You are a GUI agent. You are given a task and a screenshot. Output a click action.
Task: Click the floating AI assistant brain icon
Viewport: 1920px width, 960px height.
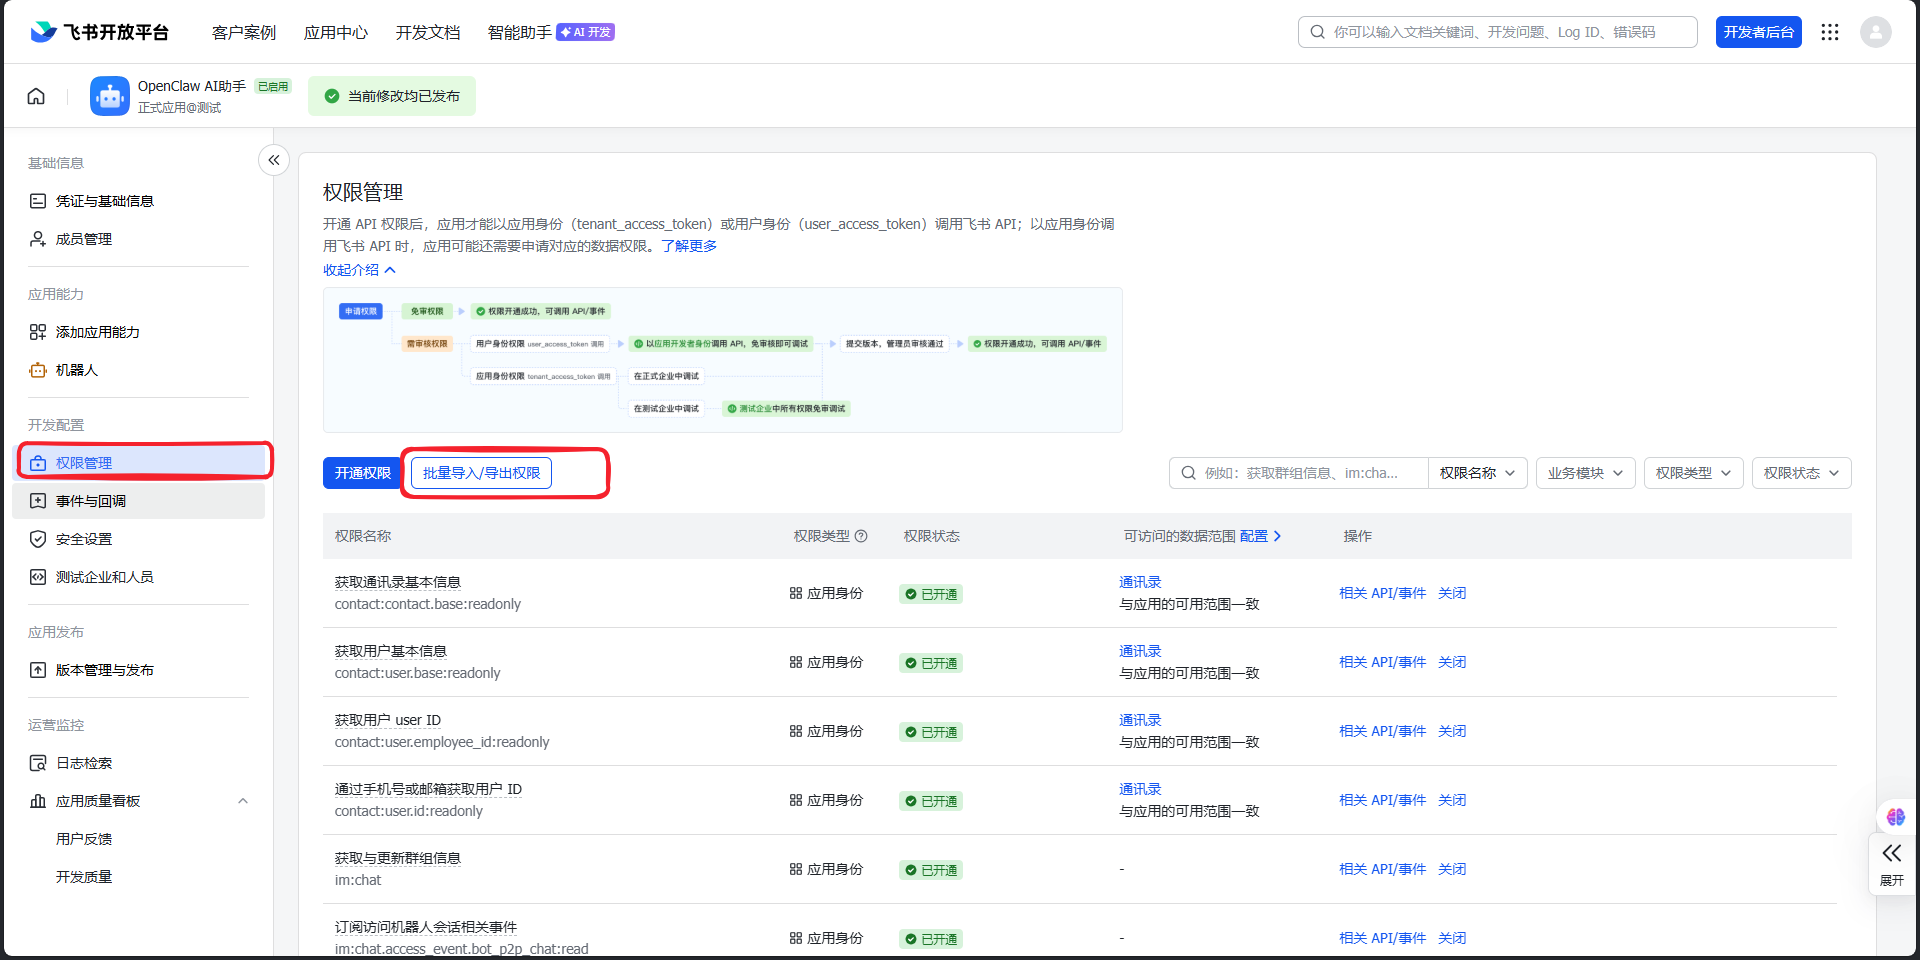tap(1895, 817)
